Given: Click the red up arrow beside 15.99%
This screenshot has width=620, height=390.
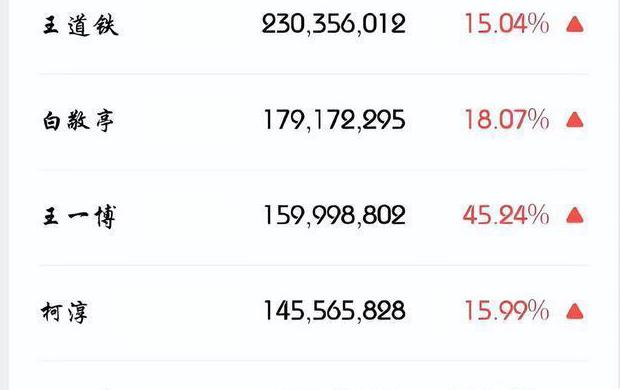Looking at the screenshot, I should [575, 311].
